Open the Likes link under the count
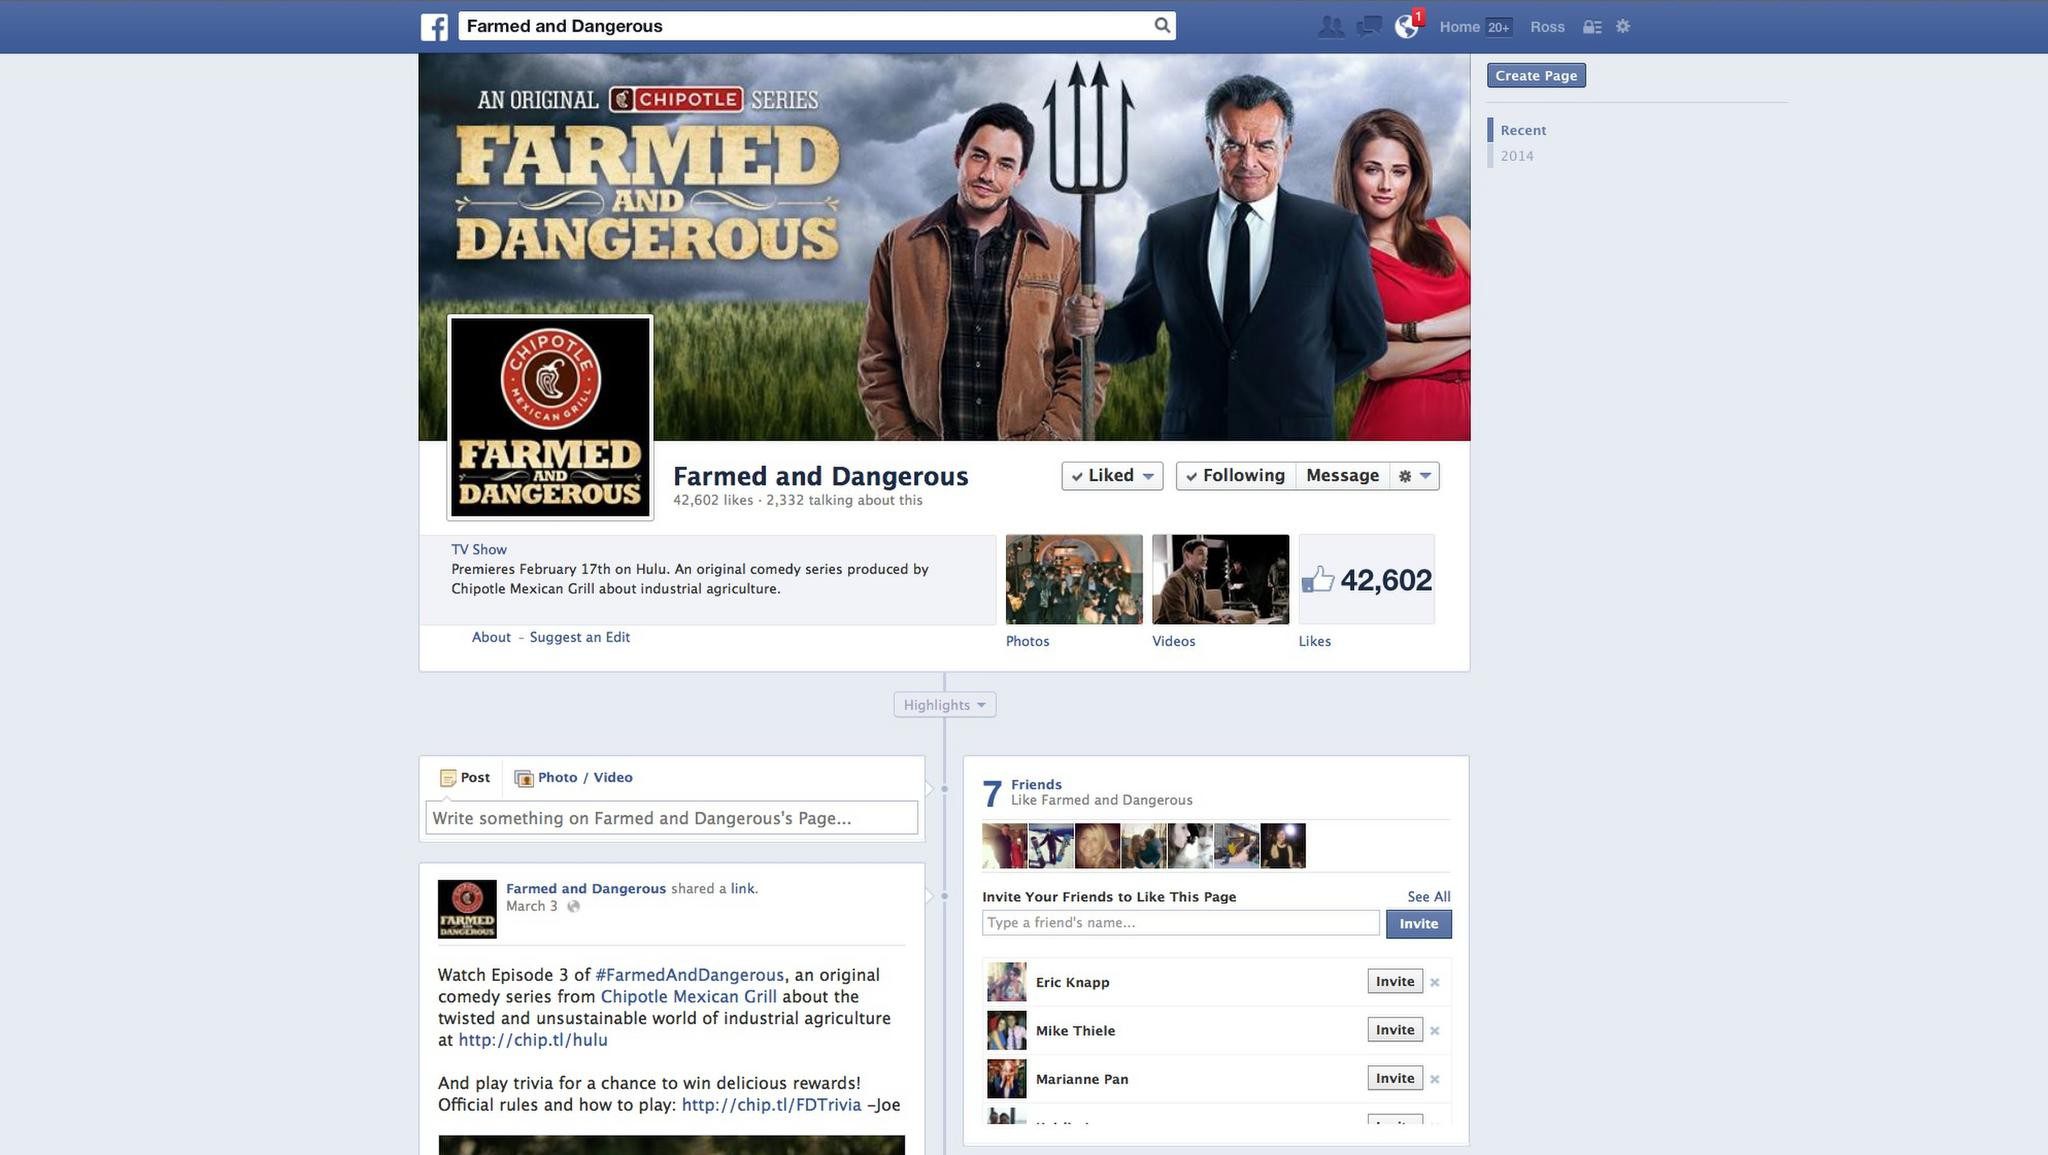Image resolution: width=2048 pixels, height=1155 pixels. [x=1314, y=641]
